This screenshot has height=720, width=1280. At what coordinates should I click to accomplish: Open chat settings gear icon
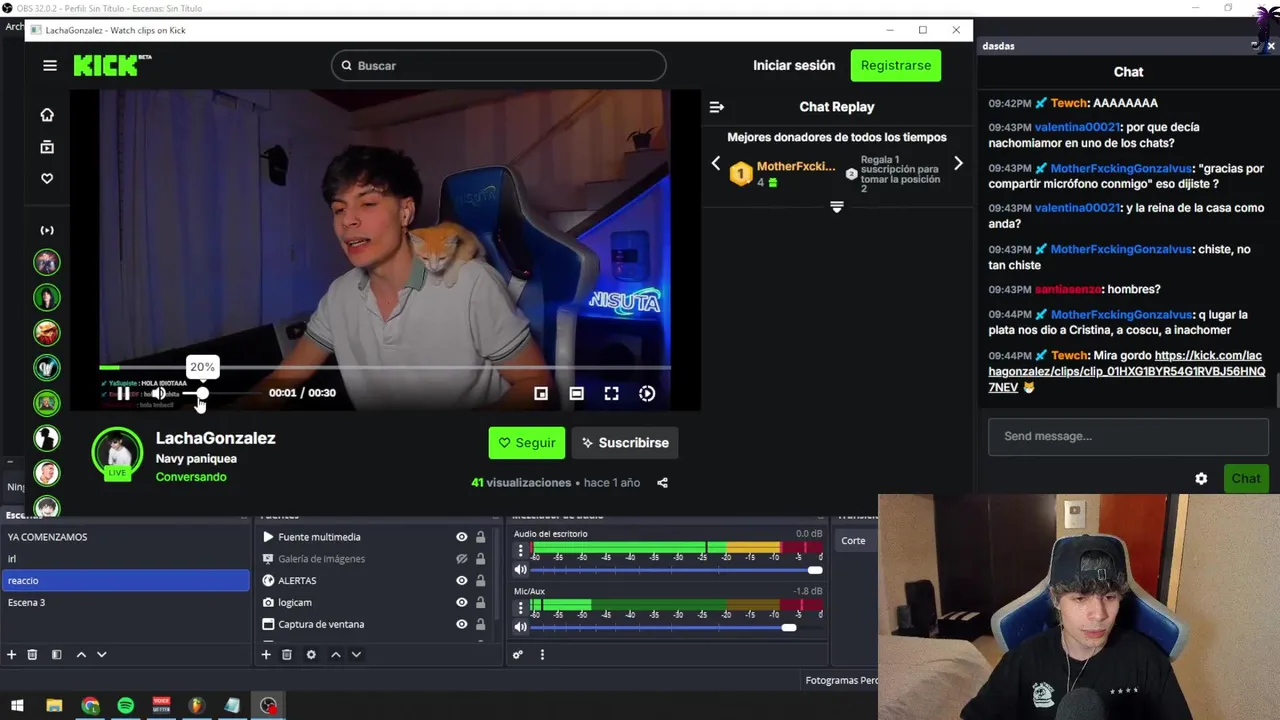1201,479
